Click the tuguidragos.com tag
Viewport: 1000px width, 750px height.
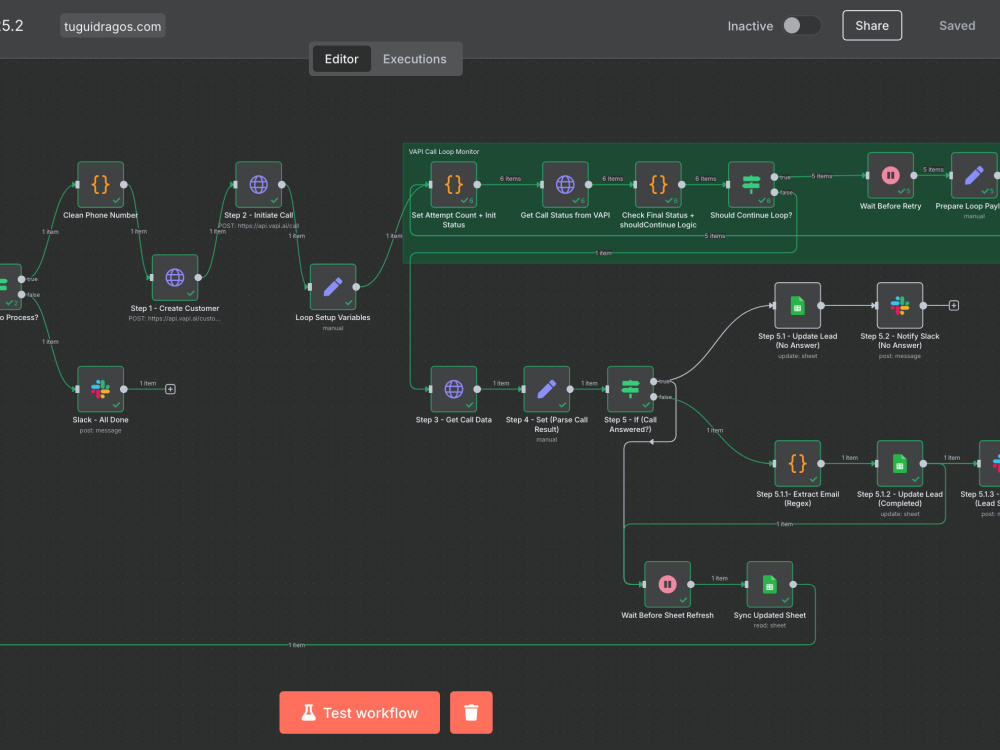coord(113,26)
